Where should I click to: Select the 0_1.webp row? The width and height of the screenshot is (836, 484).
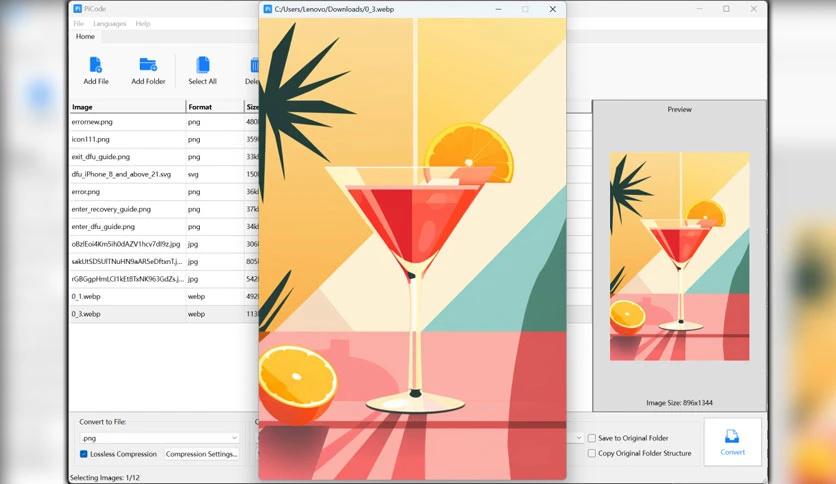point(164,296)
